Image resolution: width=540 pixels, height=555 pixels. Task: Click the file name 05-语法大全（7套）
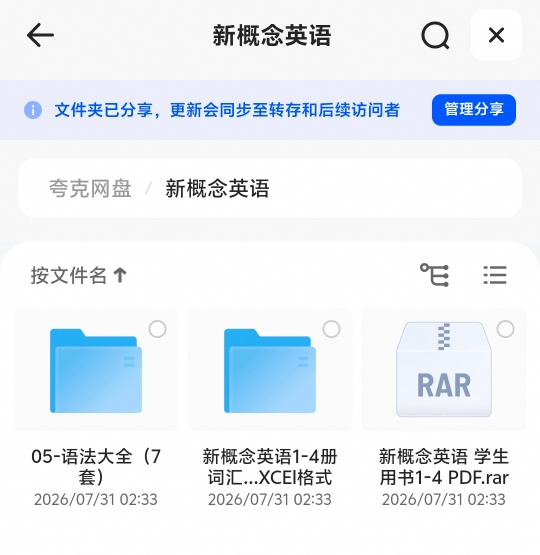coord(96,467)
